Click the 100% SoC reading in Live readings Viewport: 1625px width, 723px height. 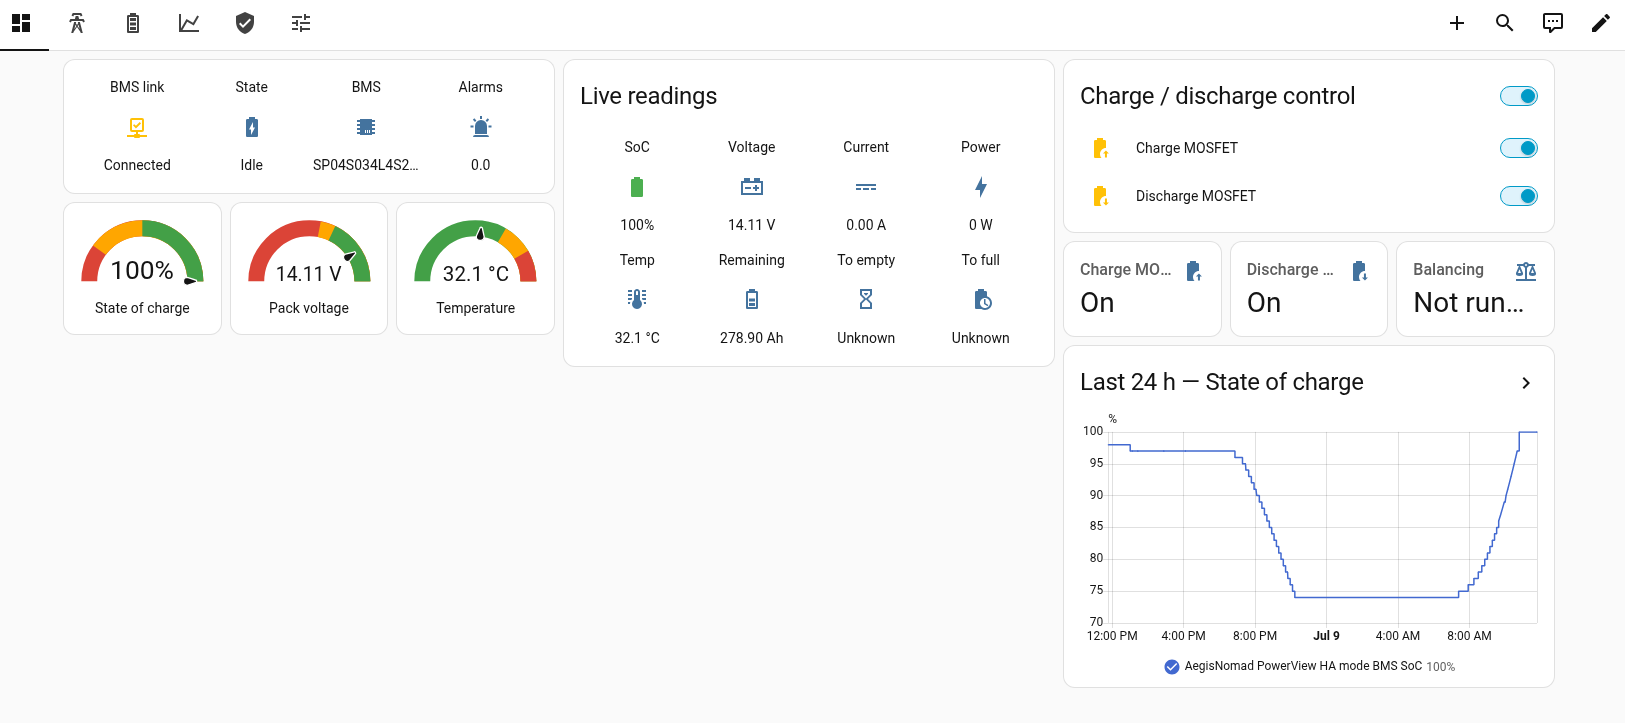(x=637, y=225)
